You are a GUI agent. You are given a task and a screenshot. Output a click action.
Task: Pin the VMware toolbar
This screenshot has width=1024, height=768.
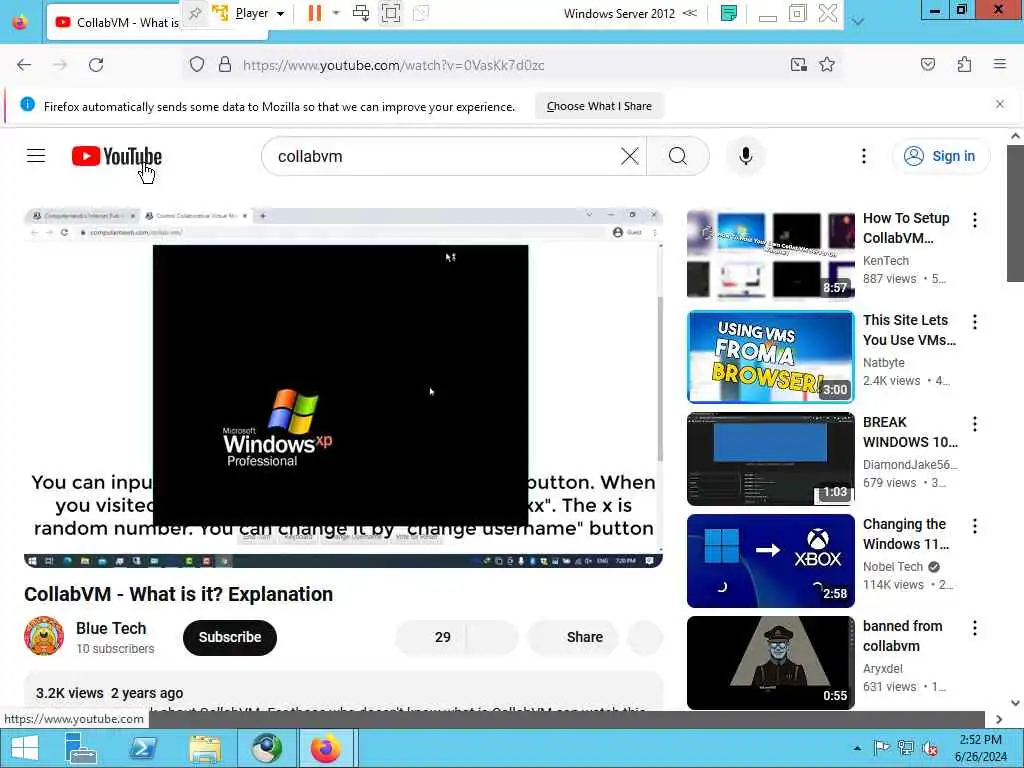pos(195,13)
